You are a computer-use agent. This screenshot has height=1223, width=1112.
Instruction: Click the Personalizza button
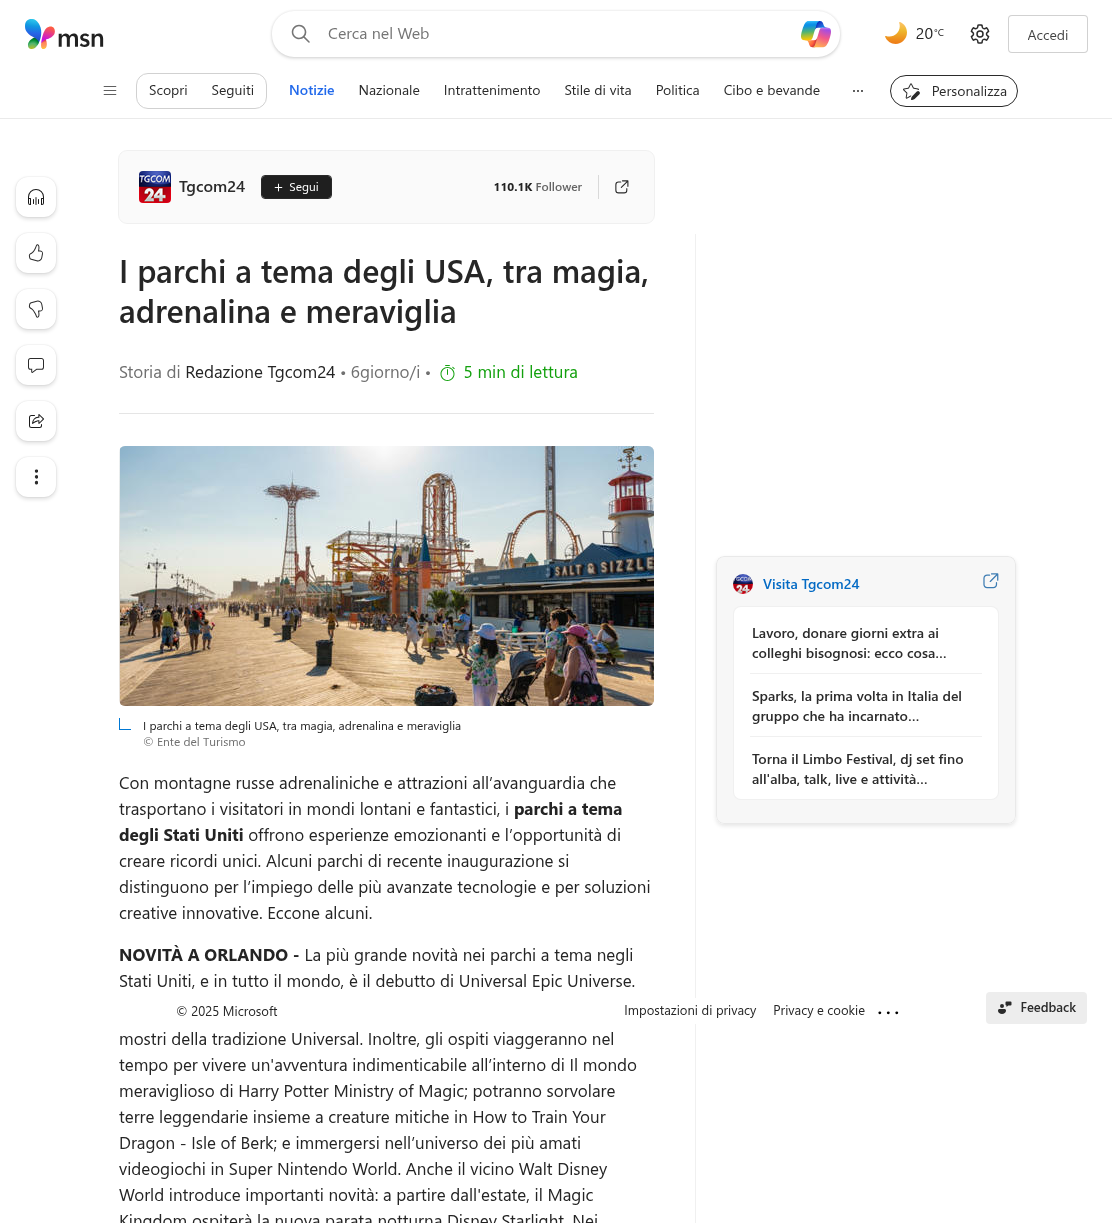(954, 91)
